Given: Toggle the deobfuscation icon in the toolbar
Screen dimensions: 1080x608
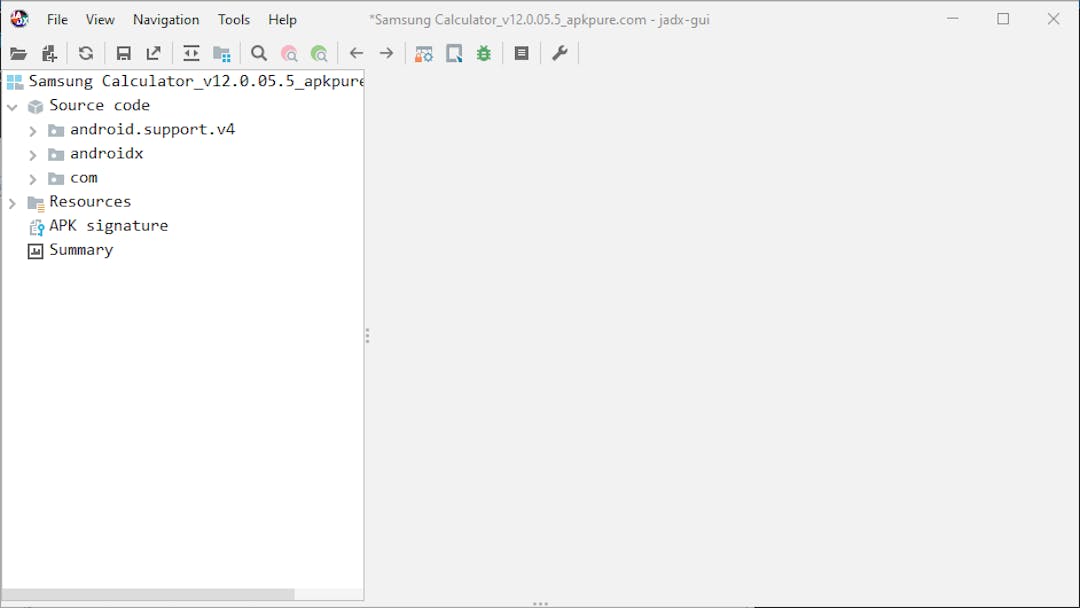Looking at the screenshot, I should [424, 54].
